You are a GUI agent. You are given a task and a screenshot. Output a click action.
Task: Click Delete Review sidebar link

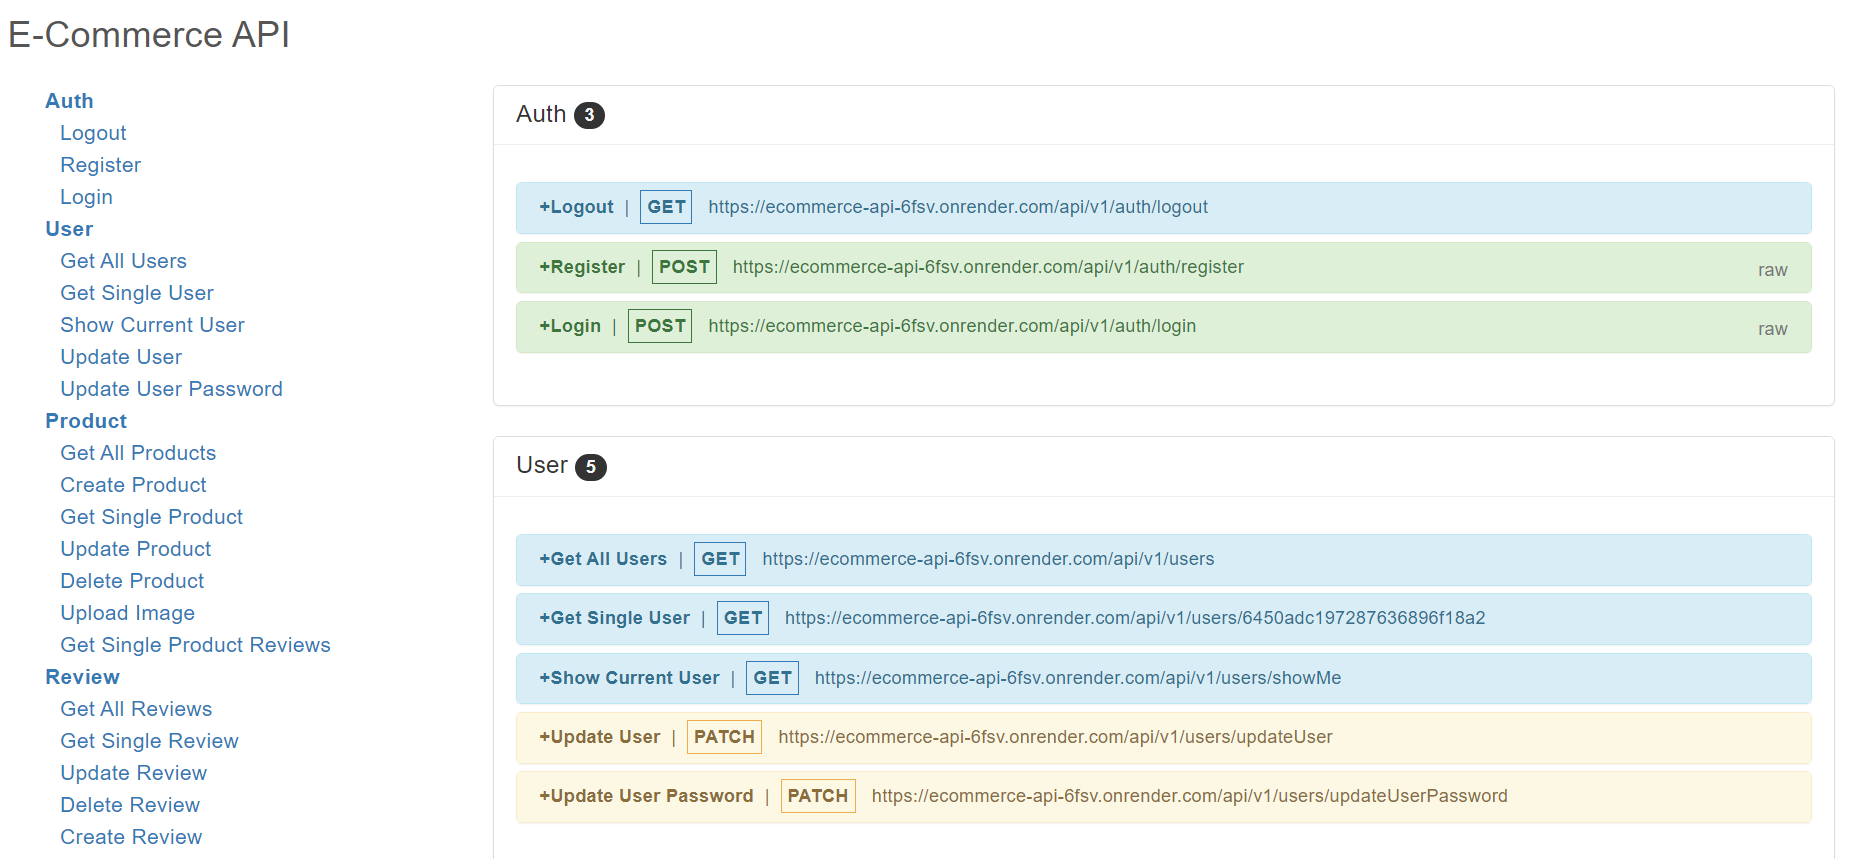click(x=130, y=805)
